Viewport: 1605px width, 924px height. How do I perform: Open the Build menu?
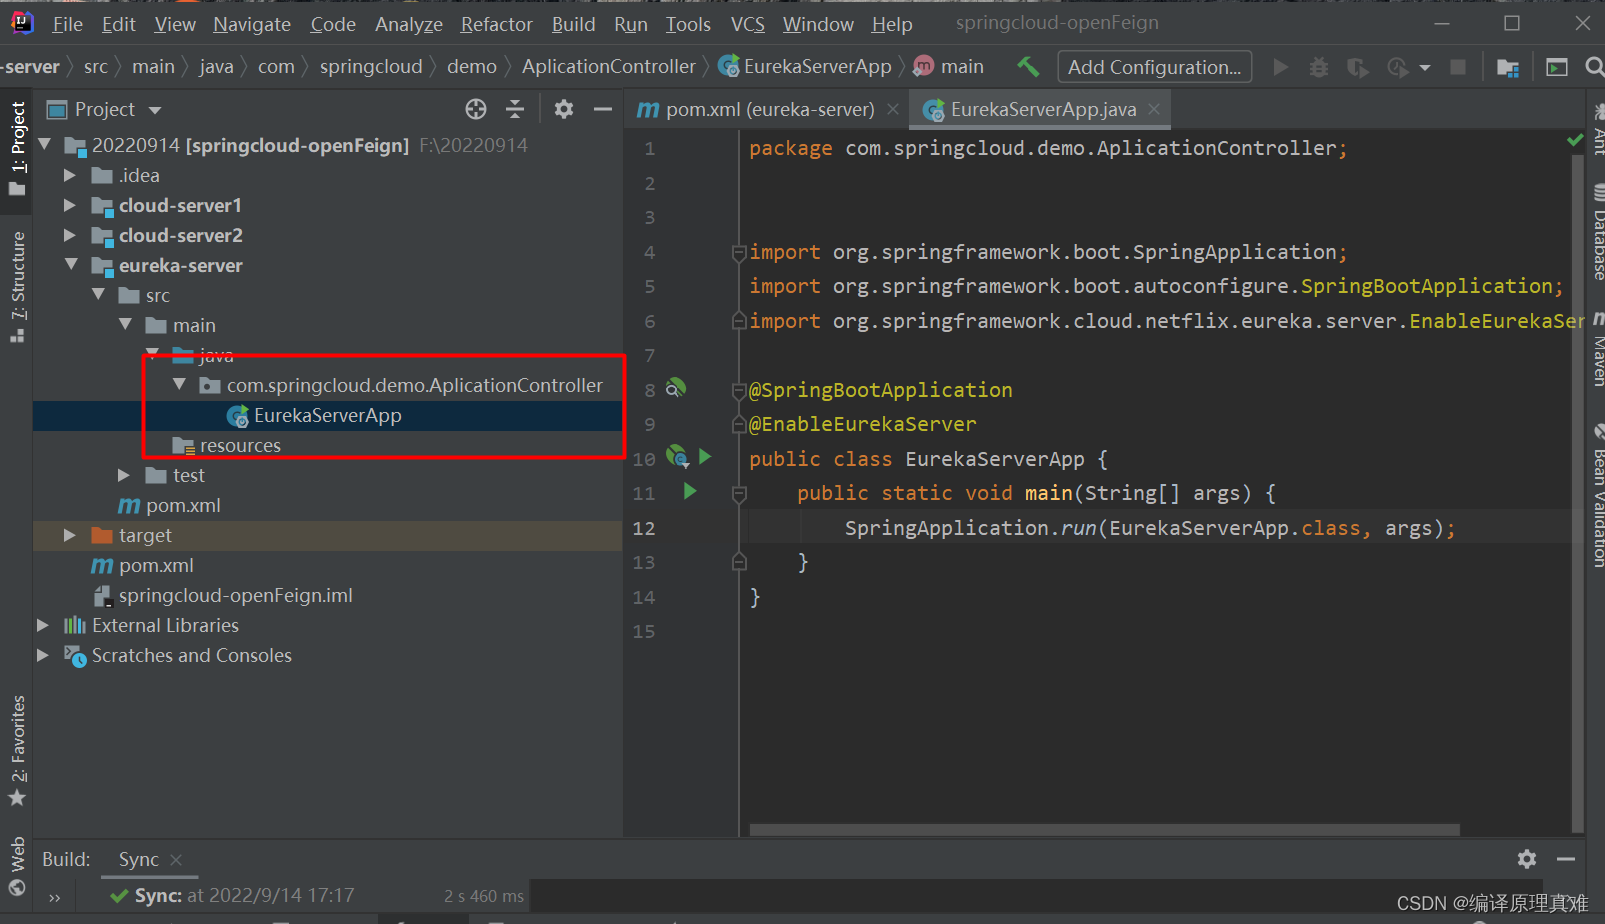(573, 24)
